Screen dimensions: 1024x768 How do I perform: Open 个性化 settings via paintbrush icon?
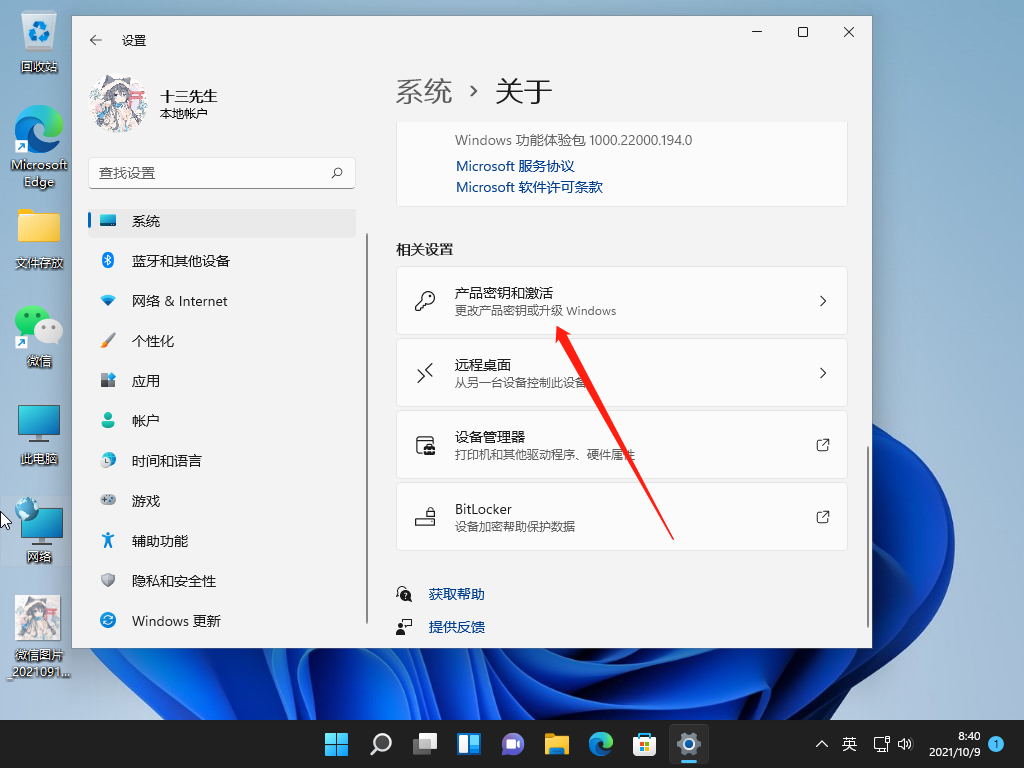click(x=110, y=340)
